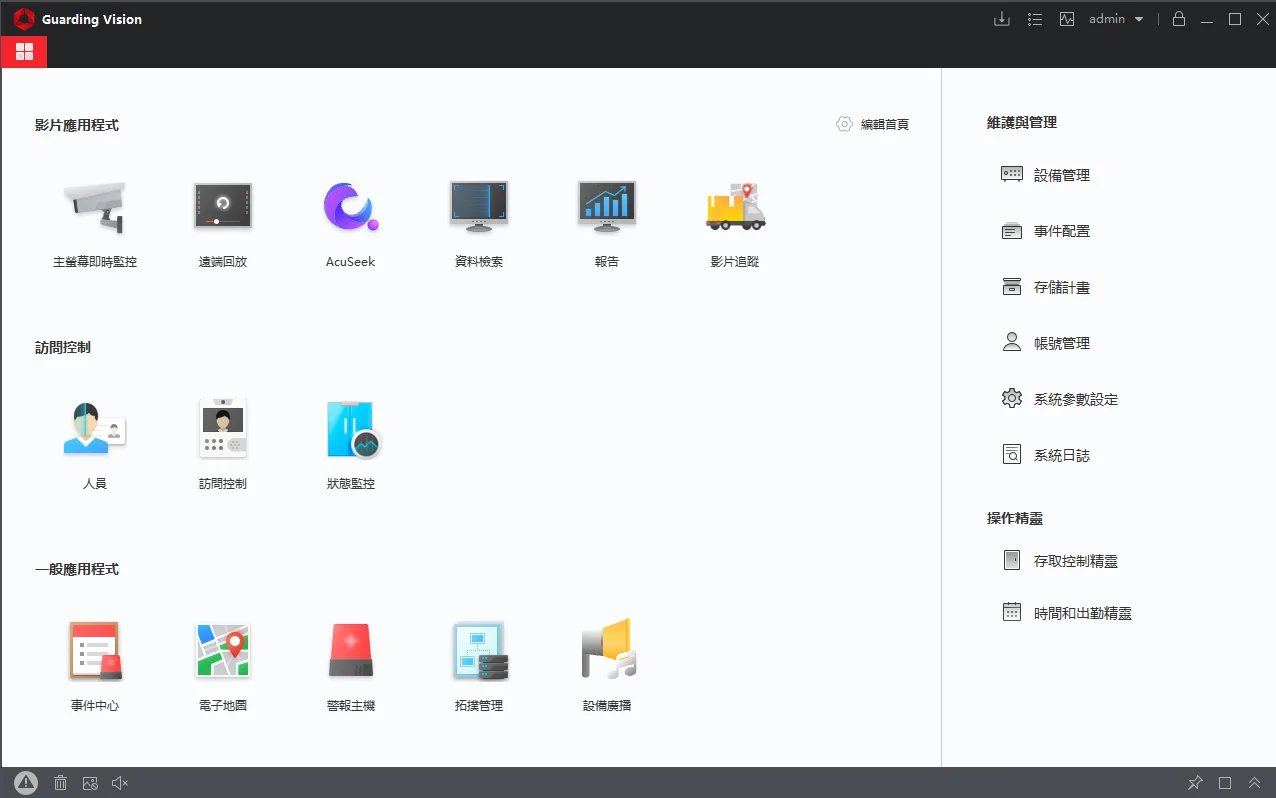Open the 報告 chart icon
Screen dimensions: 1276x798
pyautogui.click(x=606, y=208)
